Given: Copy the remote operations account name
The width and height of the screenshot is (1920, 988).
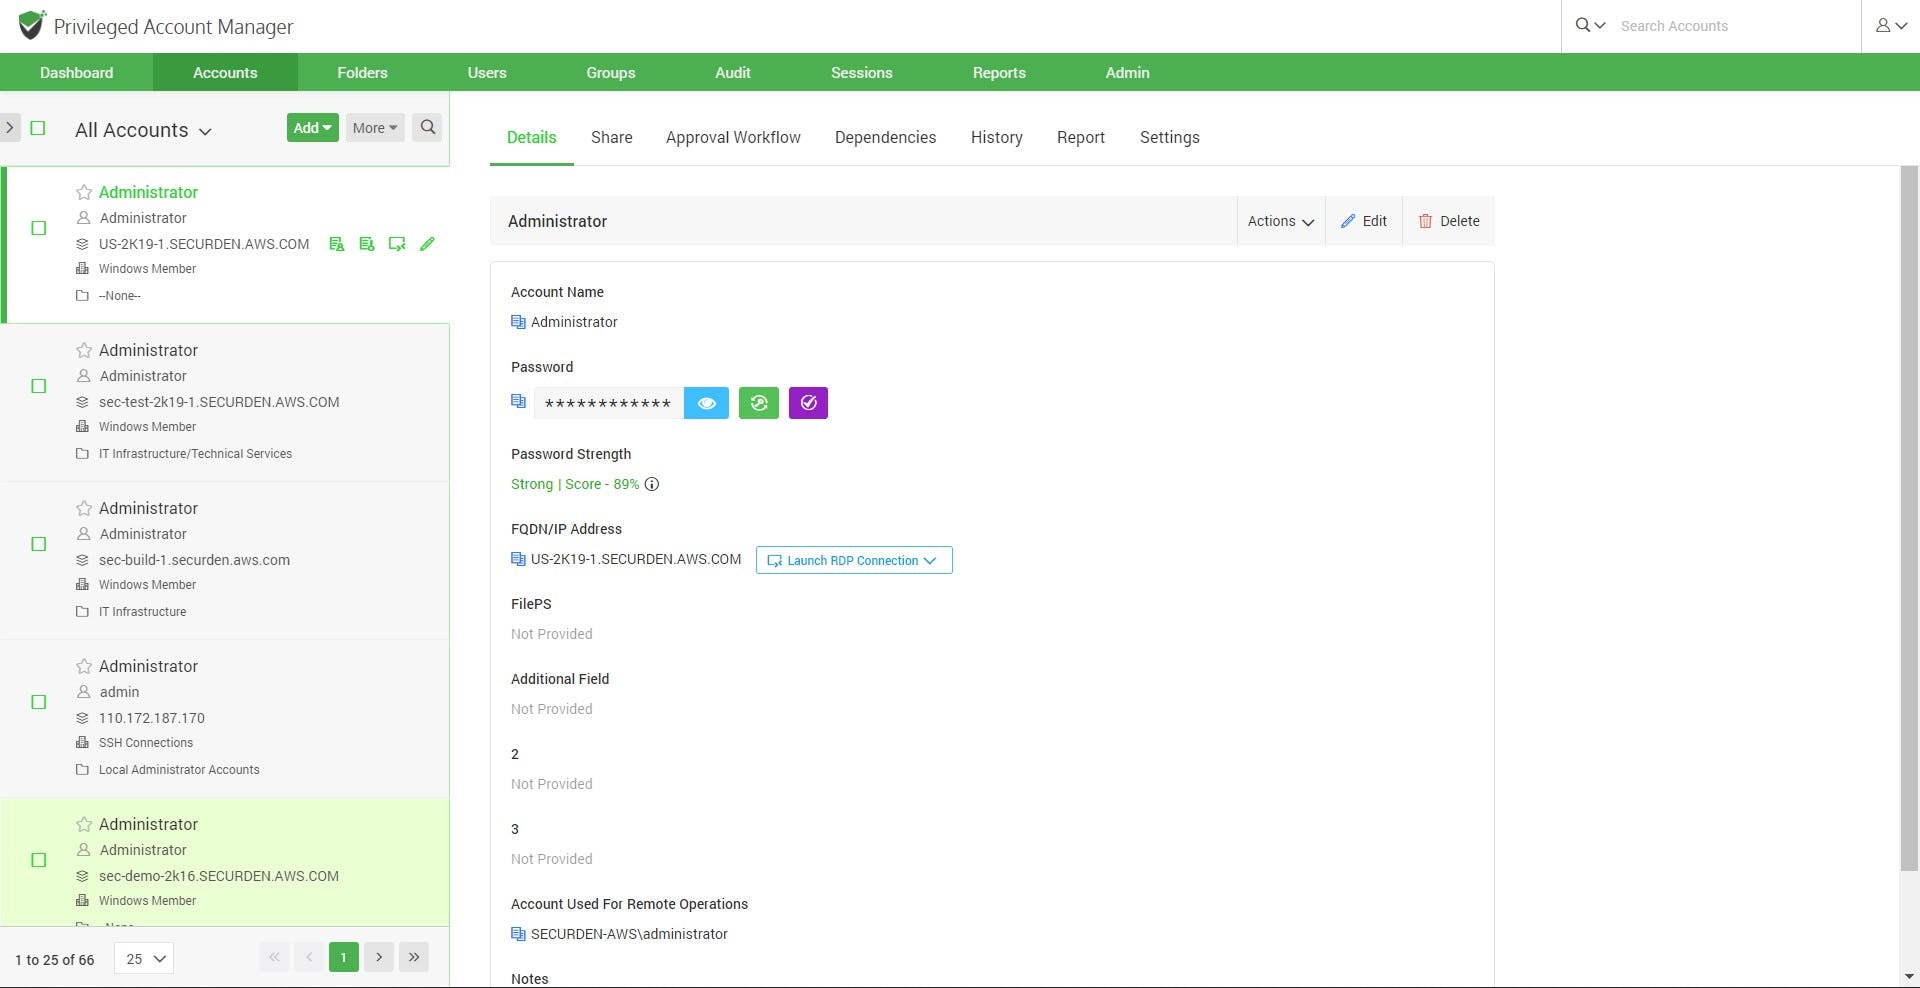Looking at the screenshot, I should [518, 934].
